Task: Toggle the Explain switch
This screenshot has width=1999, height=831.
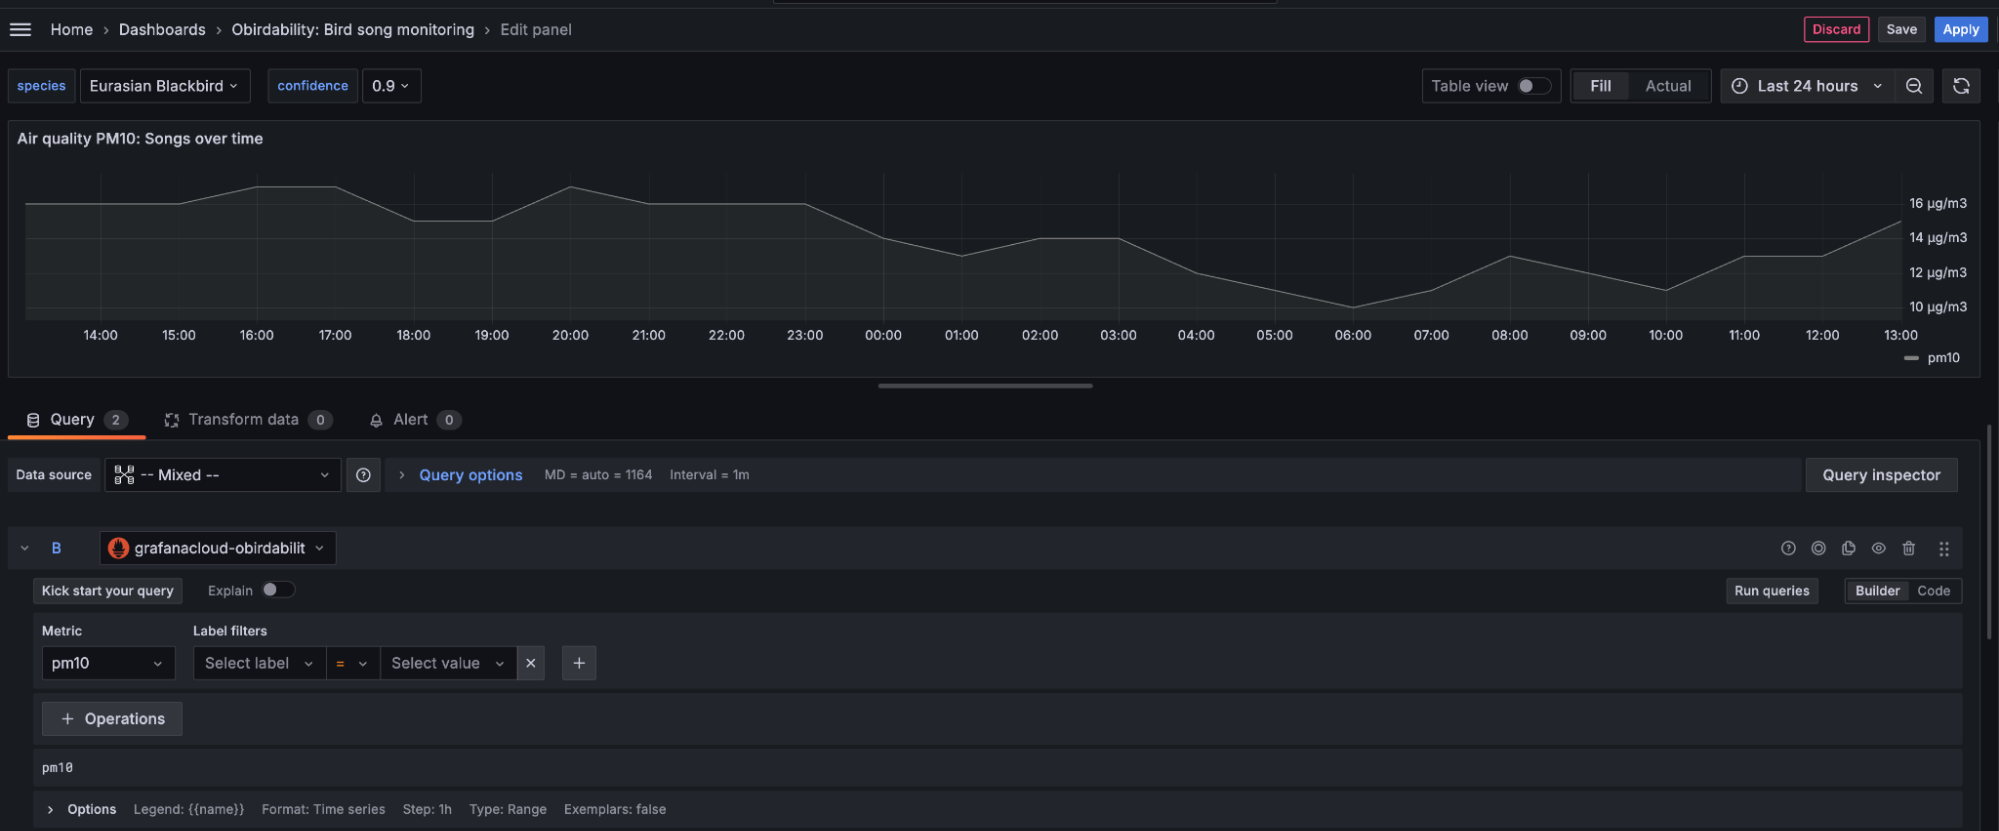Action: (x=278, y=590)
